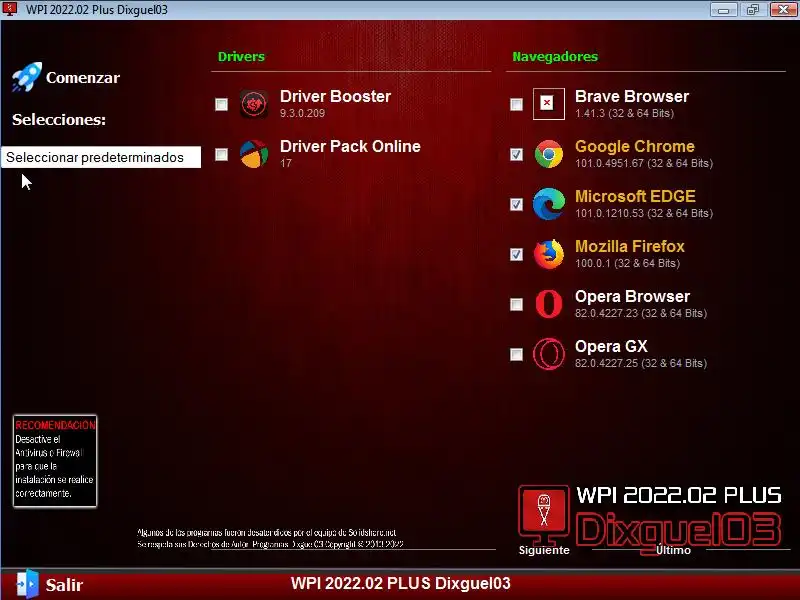
Task: Click the Mozilla Firefox icon
Action: [x=548, y=254]
